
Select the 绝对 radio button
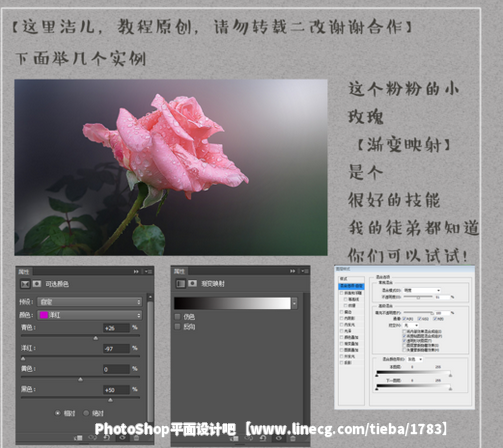(86, 413)
